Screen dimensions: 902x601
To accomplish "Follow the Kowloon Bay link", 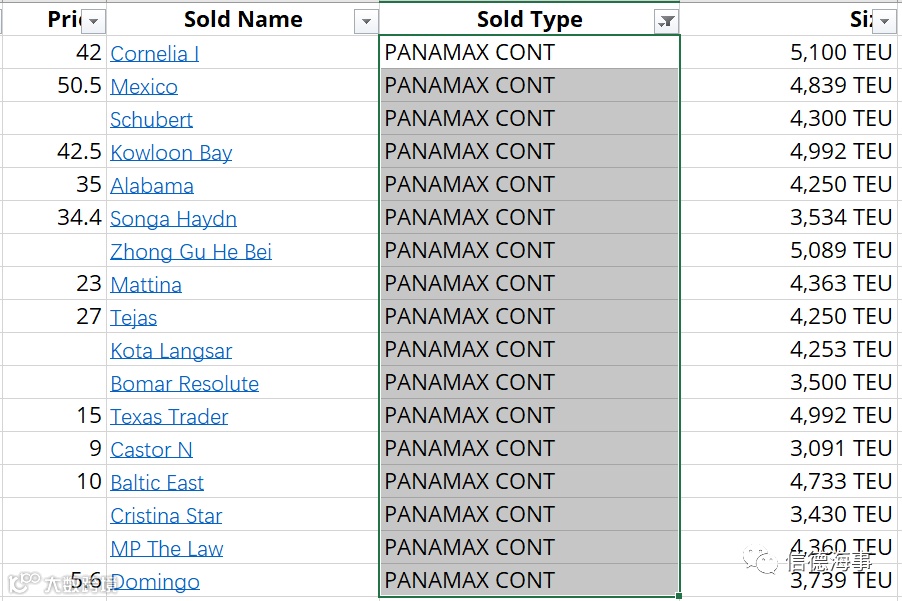I will pos(171,153).
